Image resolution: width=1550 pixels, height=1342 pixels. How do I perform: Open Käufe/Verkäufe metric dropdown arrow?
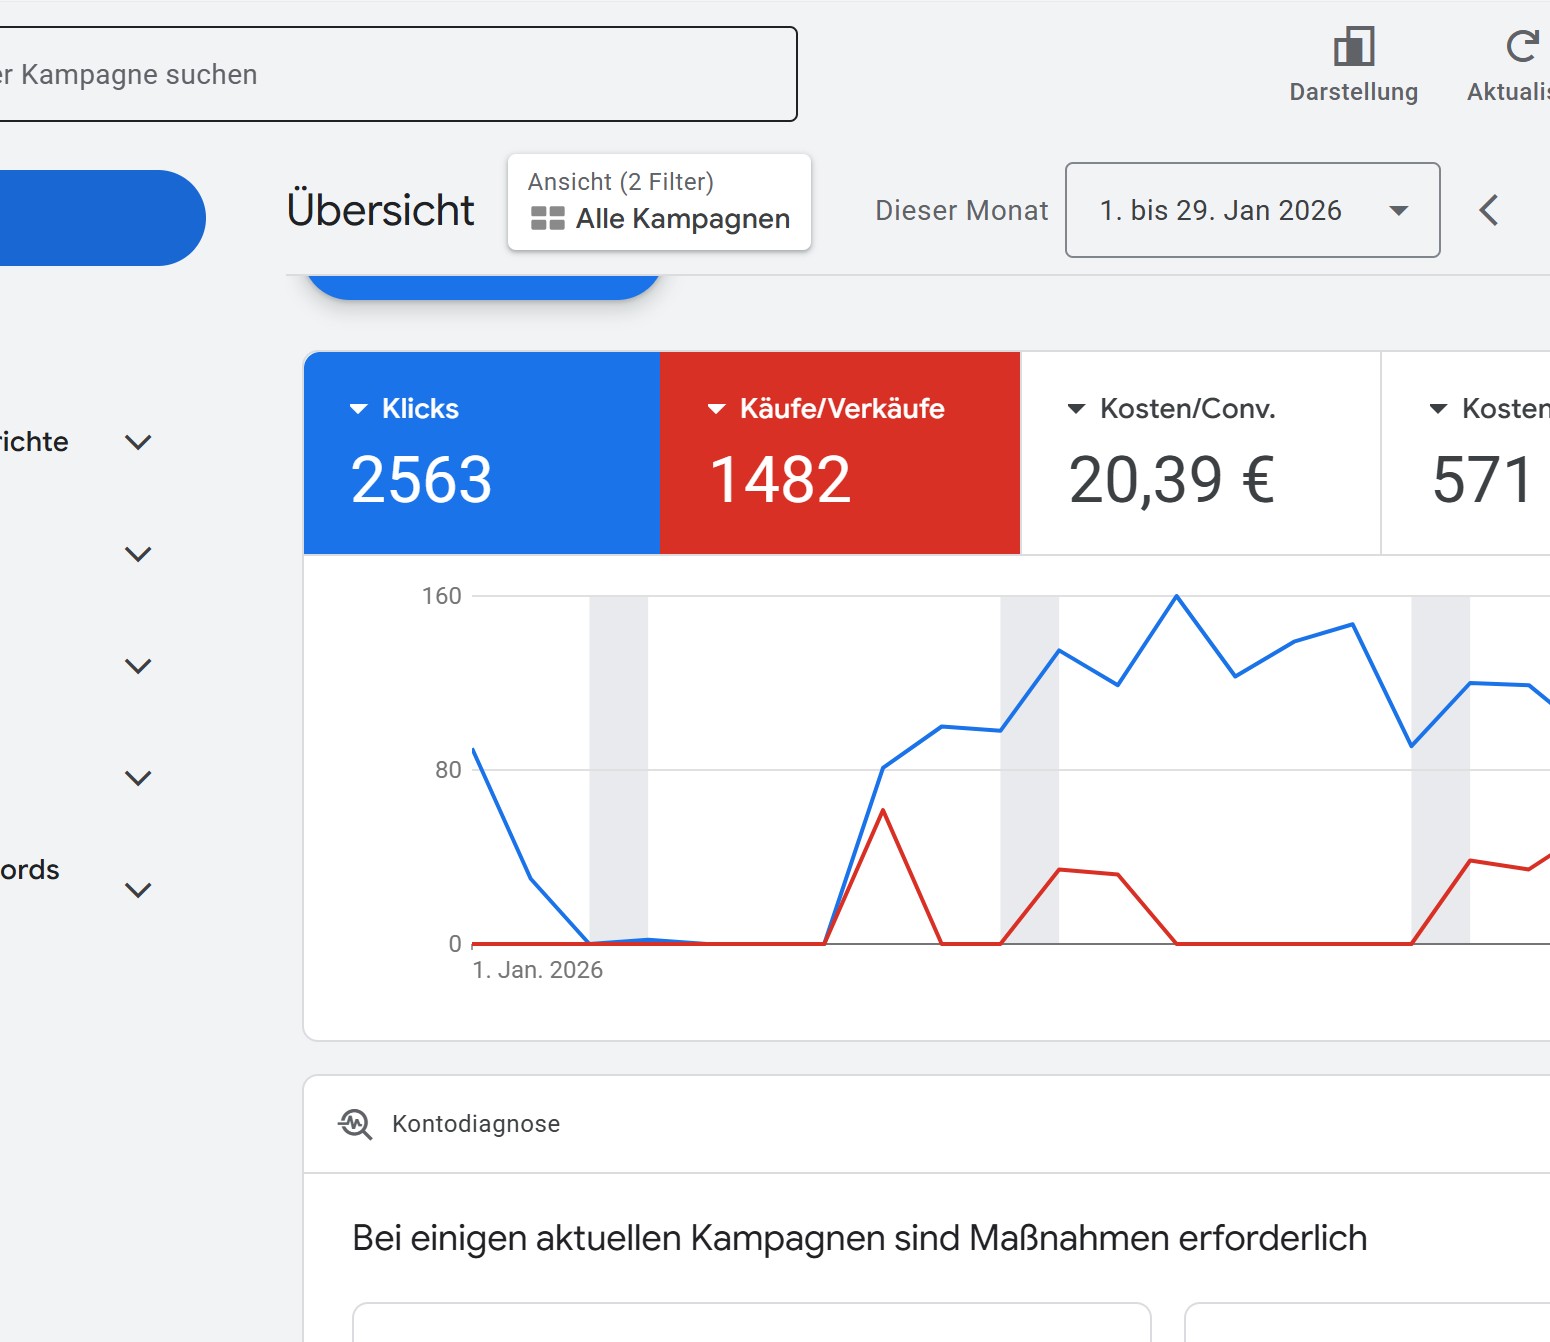click(x=716, y=409)
